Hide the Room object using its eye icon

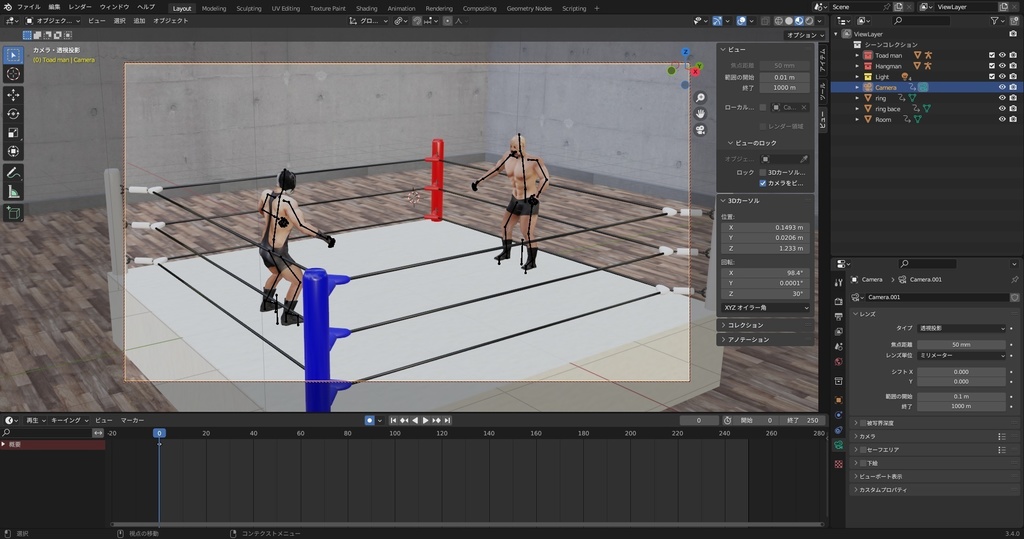pyautogui.click(x=1002, y=120)
